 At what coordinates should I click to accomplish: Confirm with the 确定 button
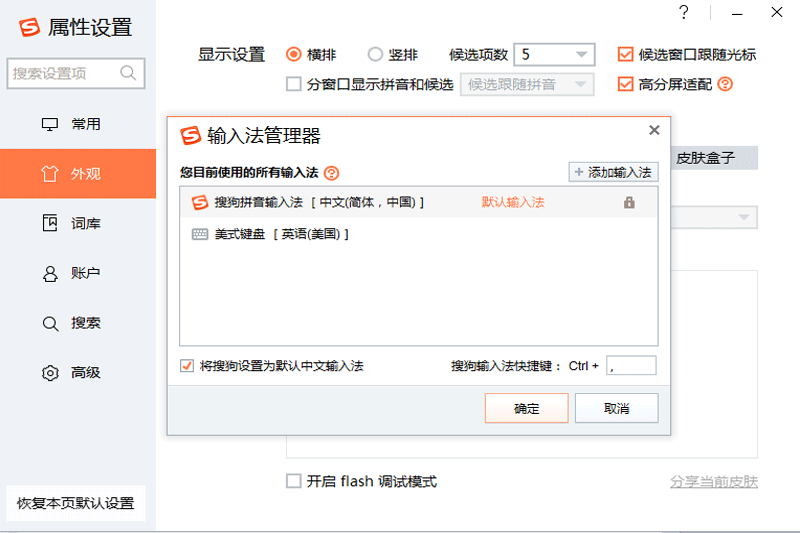pos(527,408)
